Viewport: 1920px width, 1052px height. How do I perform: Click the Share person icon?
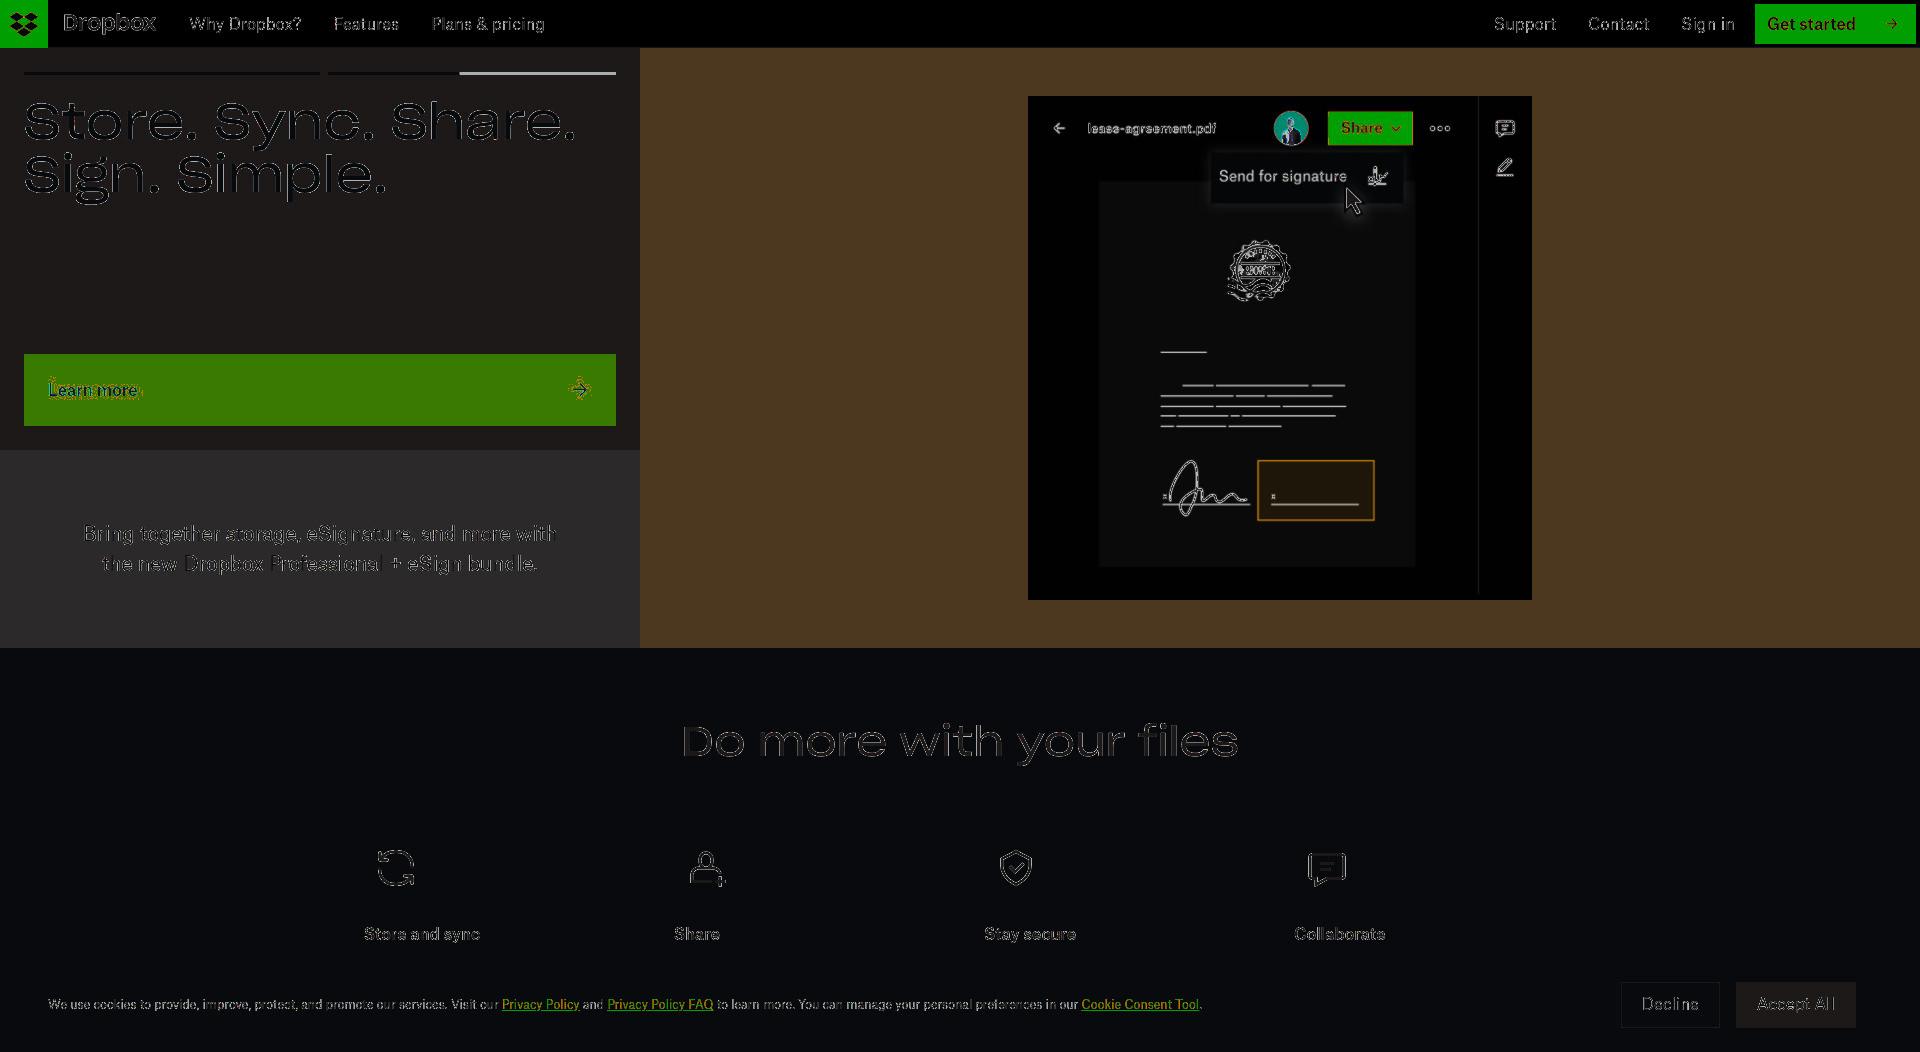point(706,868)
